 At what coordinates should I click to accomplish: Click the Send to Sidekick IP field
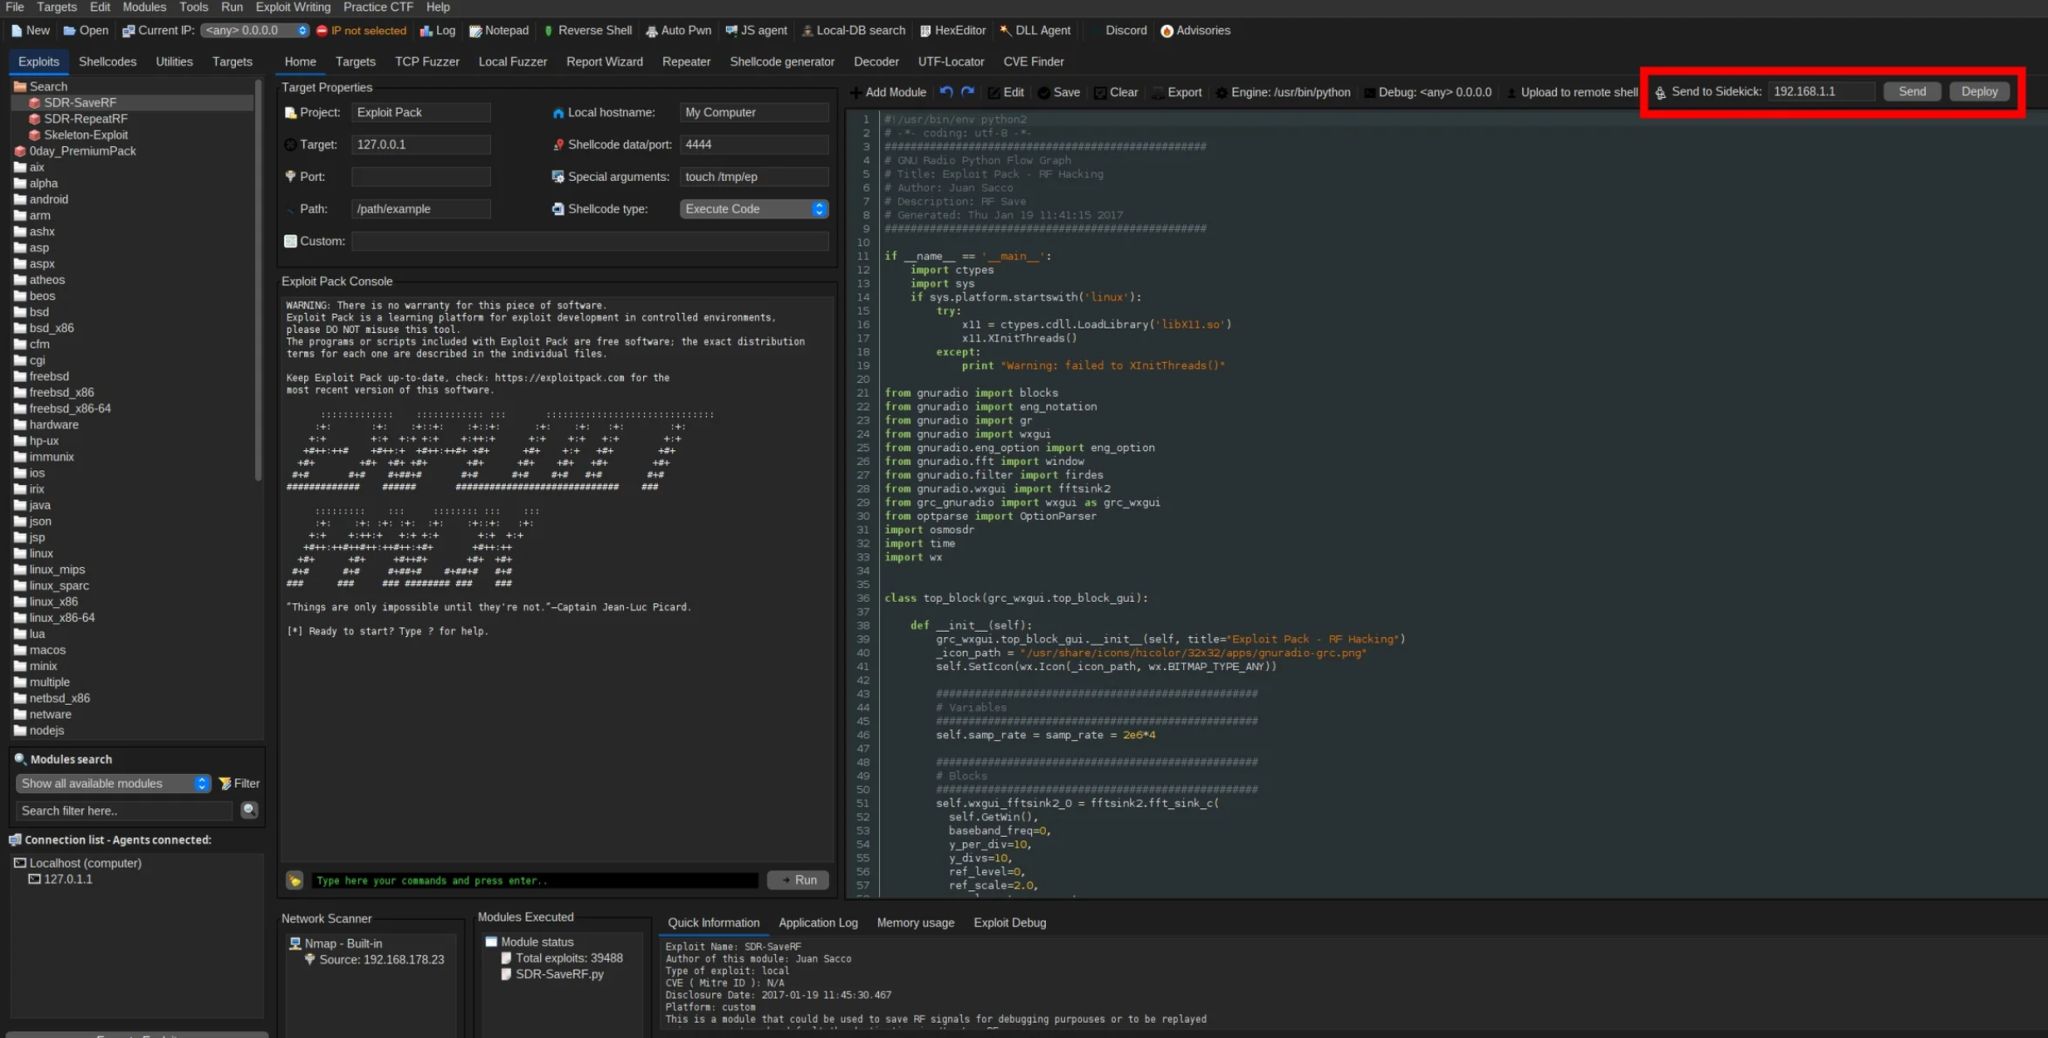click(1820, 92)
